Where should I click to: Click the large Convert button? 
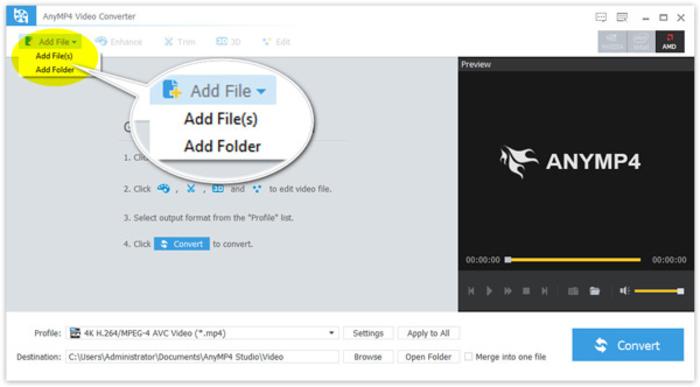click(628, 345)
